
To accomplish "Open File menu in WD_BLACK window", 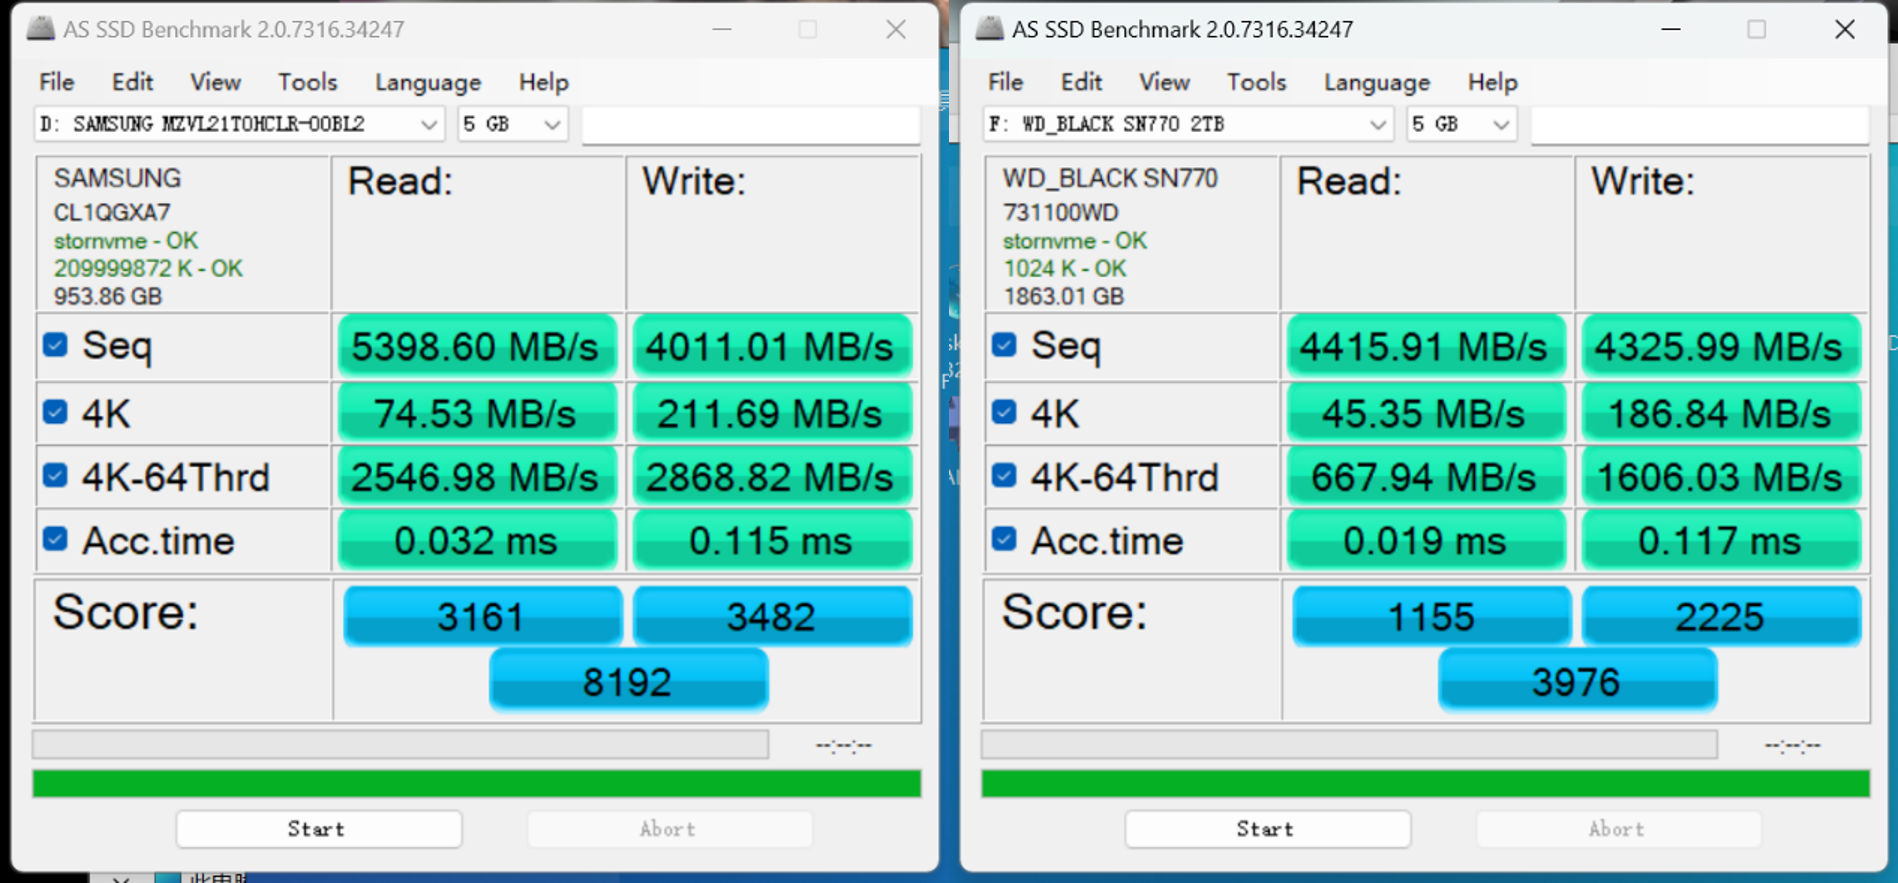I will pos(1006,82).
